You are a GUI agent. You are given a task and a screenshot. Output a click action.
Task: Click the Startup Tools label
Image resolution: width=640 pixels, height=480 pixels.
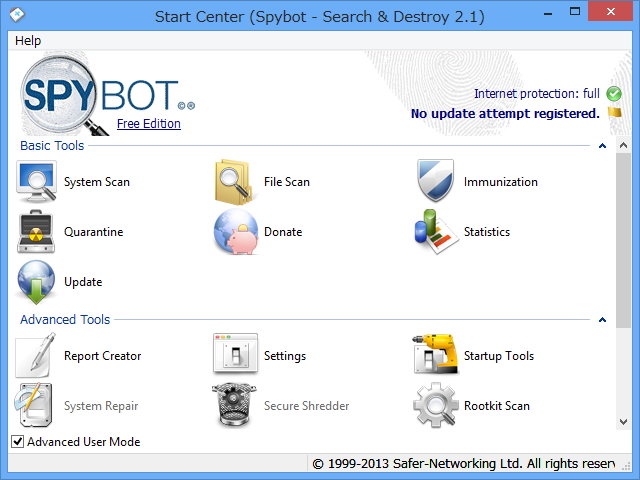(499, 356)
